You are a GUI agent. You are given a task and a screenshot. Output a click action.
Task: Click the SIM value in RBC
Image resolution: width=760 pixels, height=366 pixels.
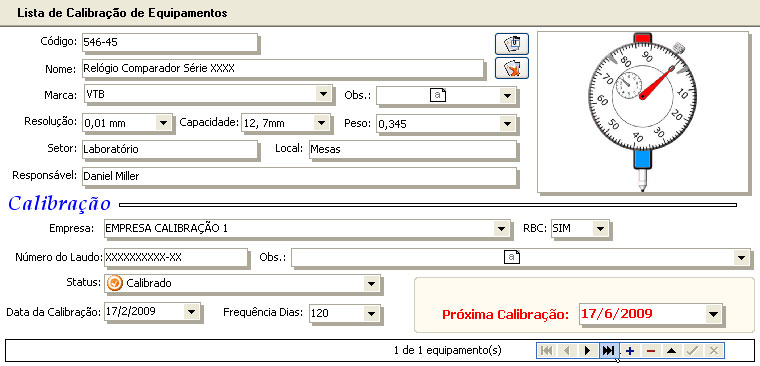562,228
